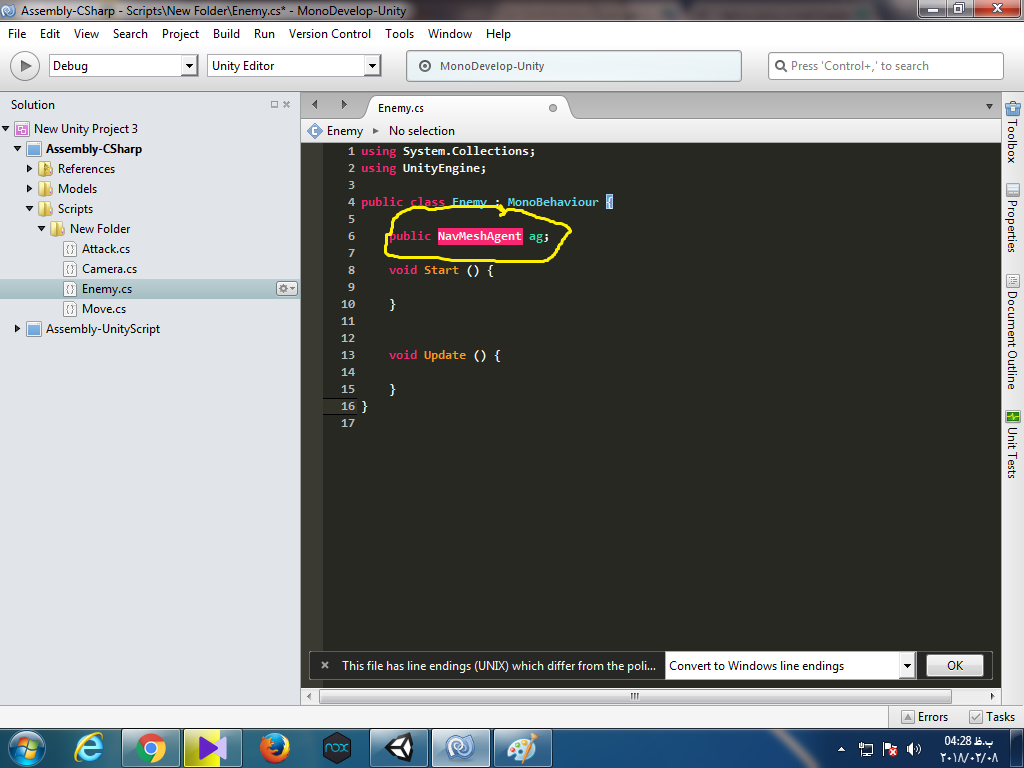The image size is (1024, 768).
Task: Open the gear options for Enemy.cs
Action: (x=287, y=289)
